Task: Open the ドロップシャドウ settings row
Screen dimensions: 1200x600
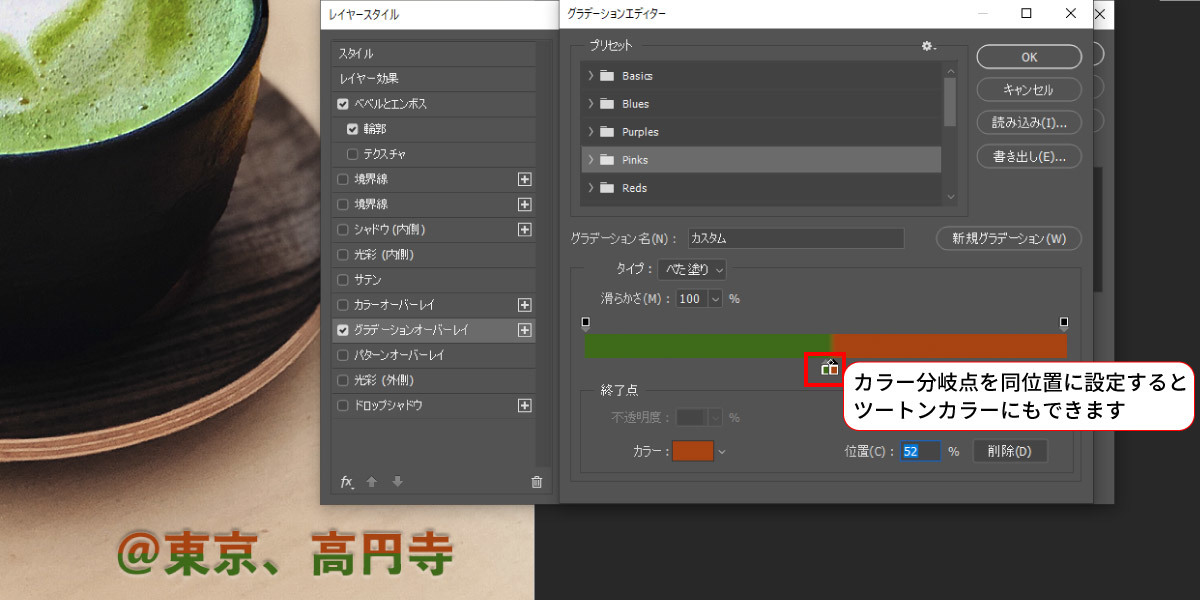Action: pos(433,405)
